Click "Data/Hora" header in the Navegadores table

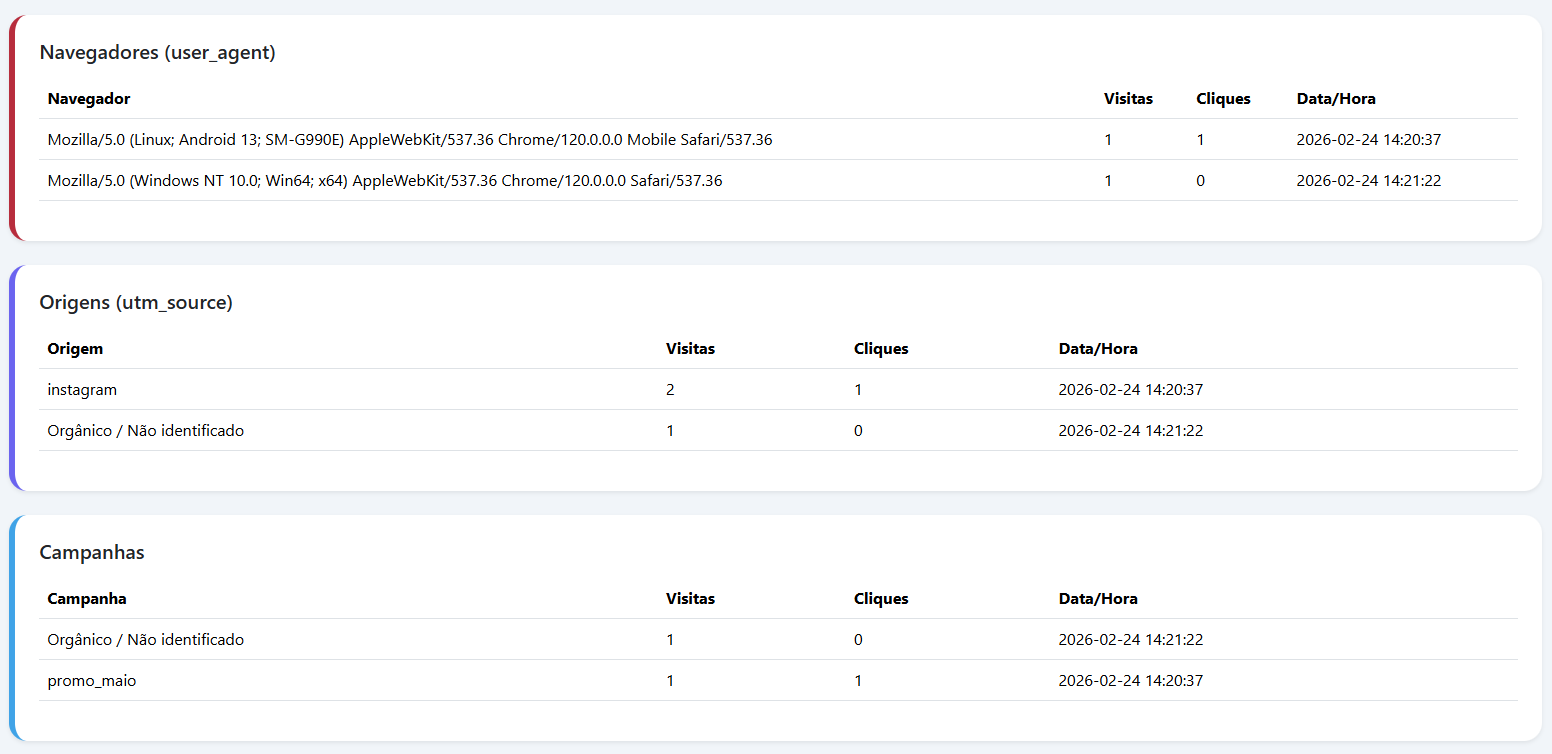pyautogui.click(x=1336, y=99)
